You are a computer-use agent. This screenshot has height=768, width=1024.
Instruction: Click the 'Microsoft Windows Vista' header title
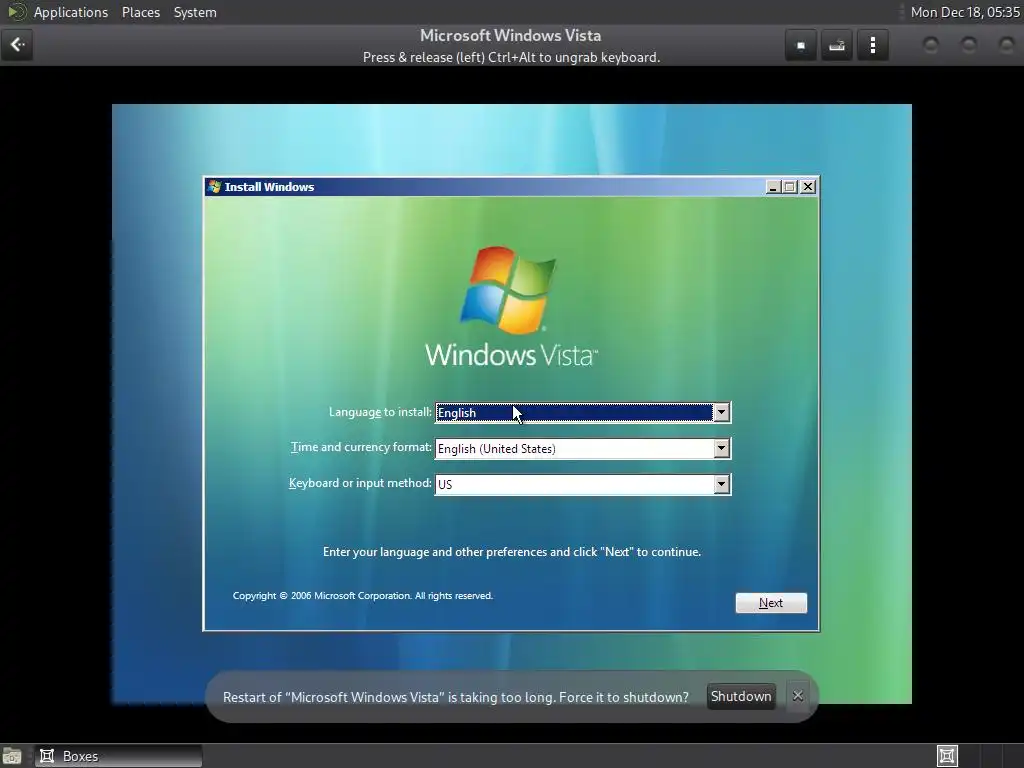(x=511, y=35)
